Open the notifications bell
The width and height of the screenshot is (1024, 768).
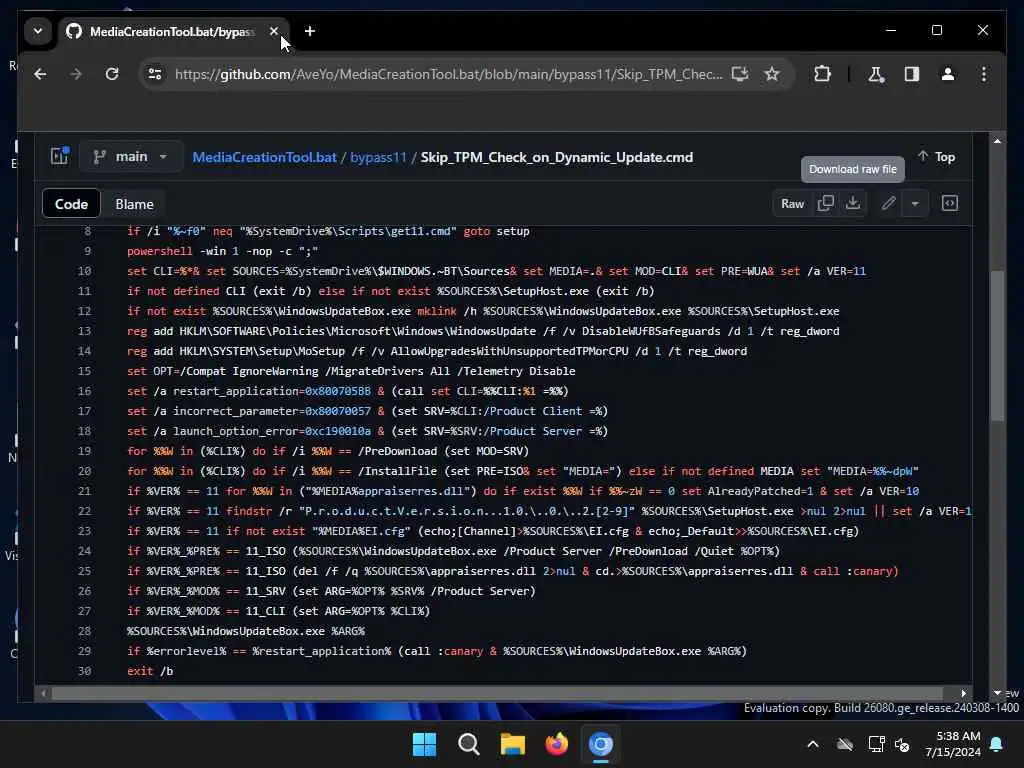point(997,744)
